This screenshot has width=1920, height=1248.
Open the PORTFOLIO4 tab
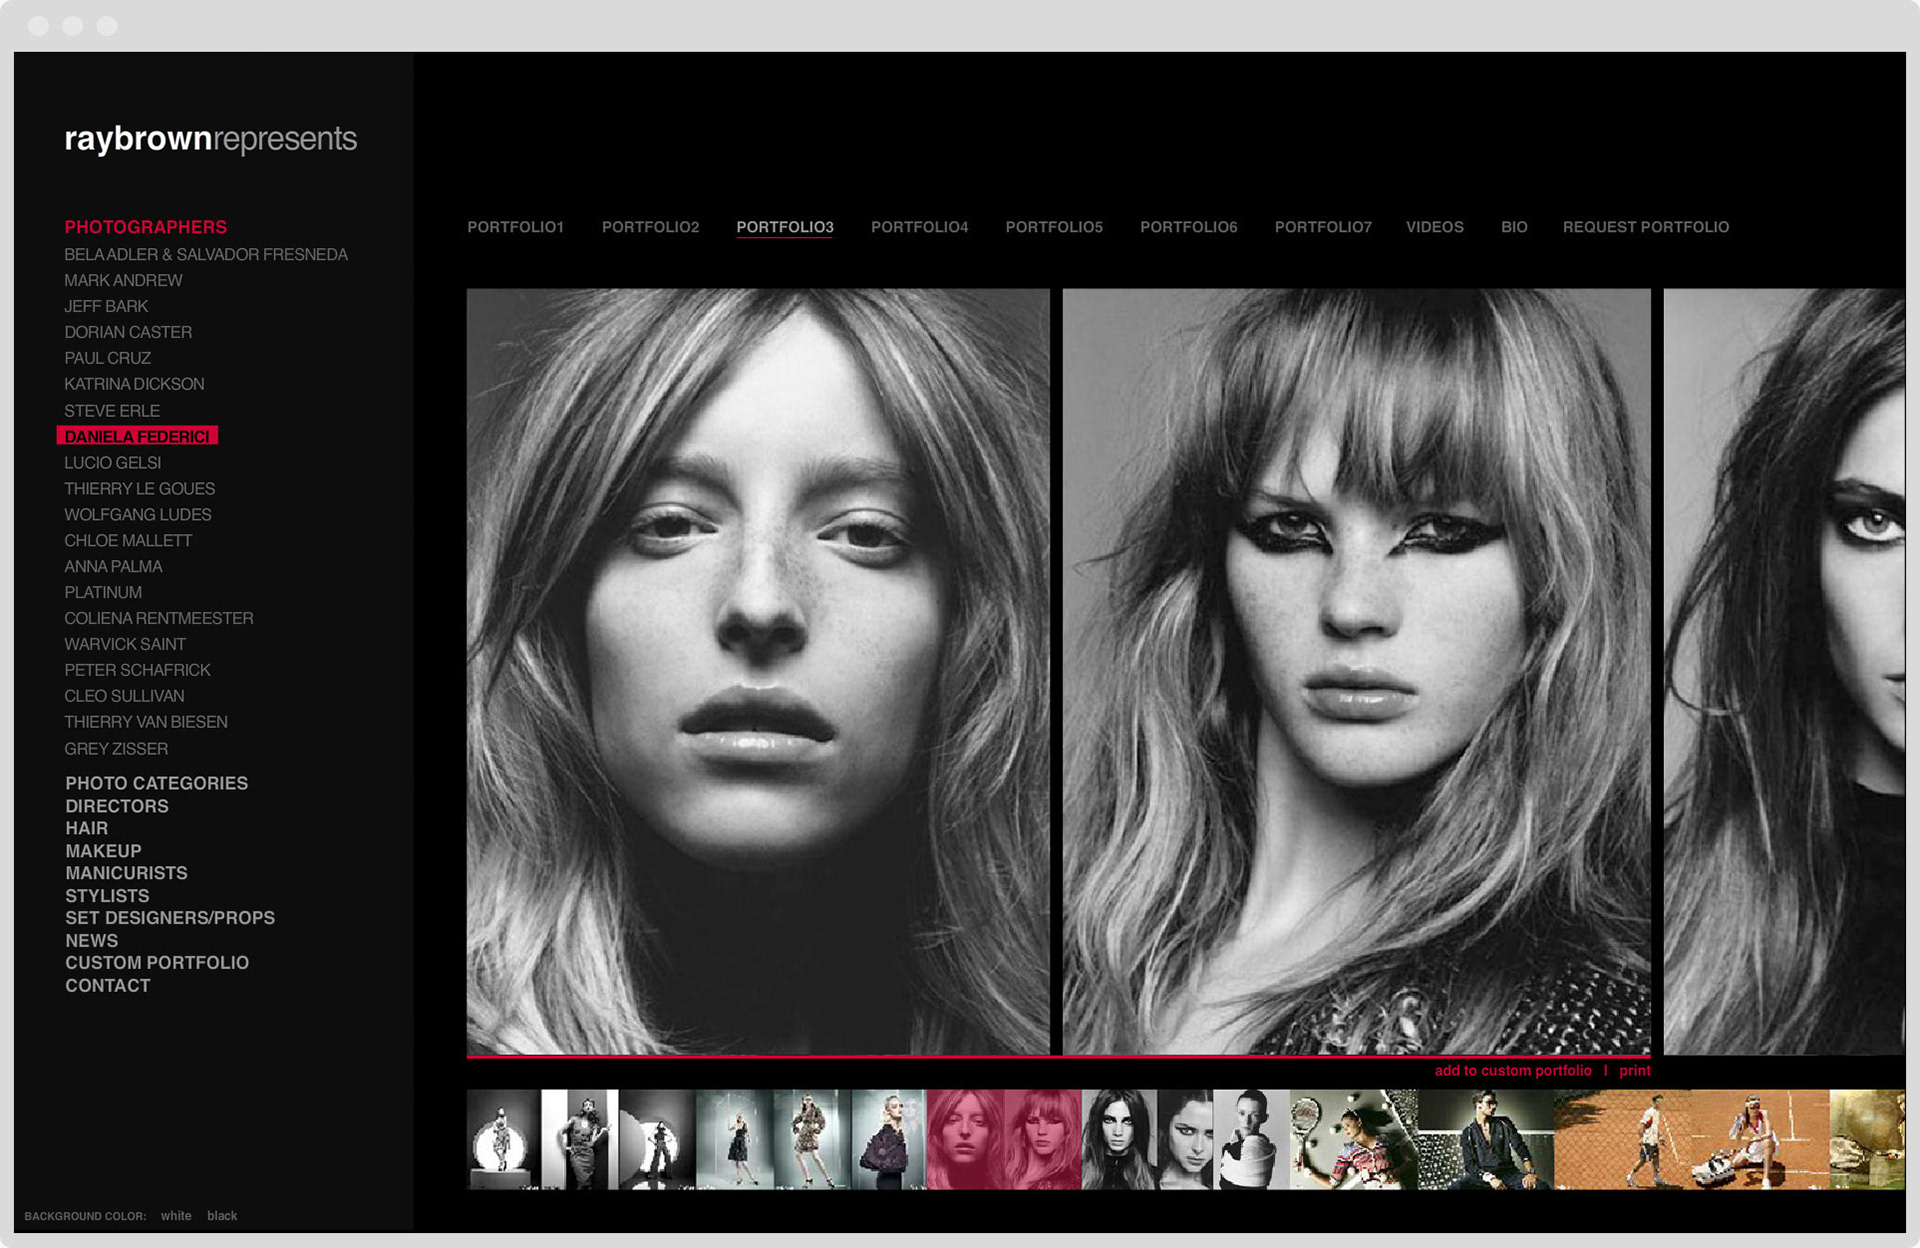pos(919,227)
